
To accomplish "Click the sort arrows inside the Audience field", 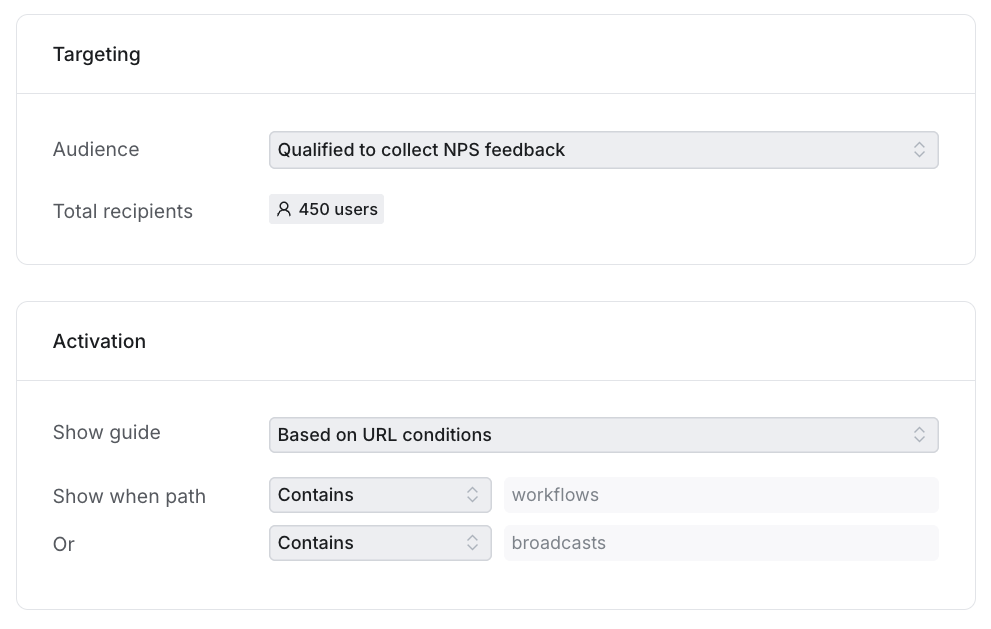I will coord(921,149).
